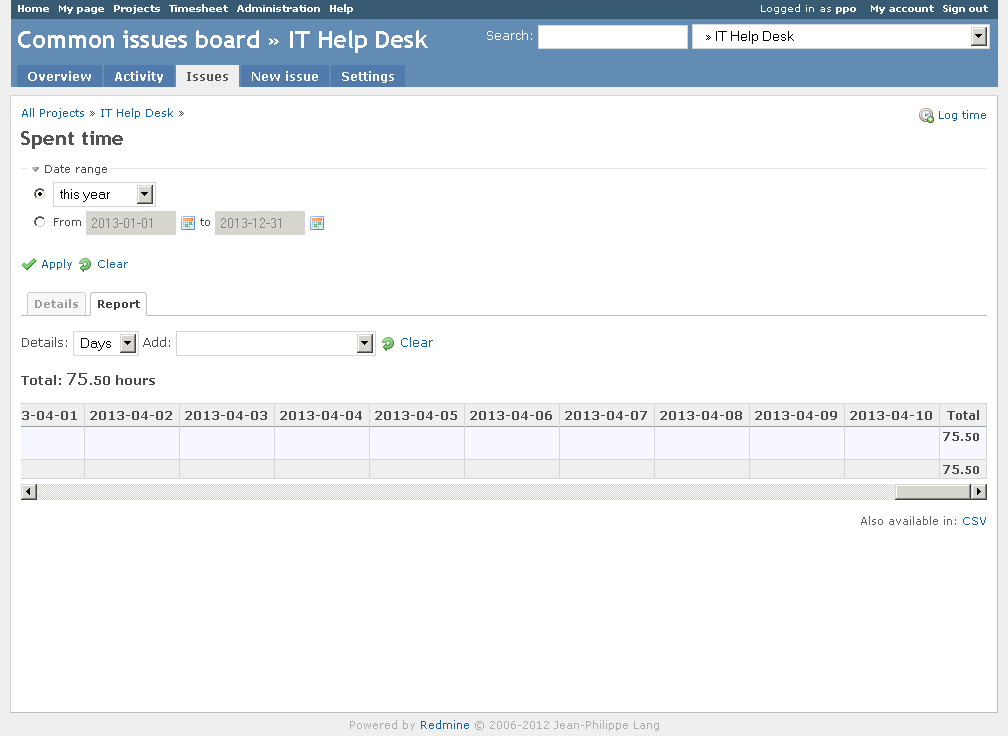Image resolution: width=1008 pixels, height=736 pixels.
Task: Click the 2013-04-10 column header
Action: tap(891, 415)
